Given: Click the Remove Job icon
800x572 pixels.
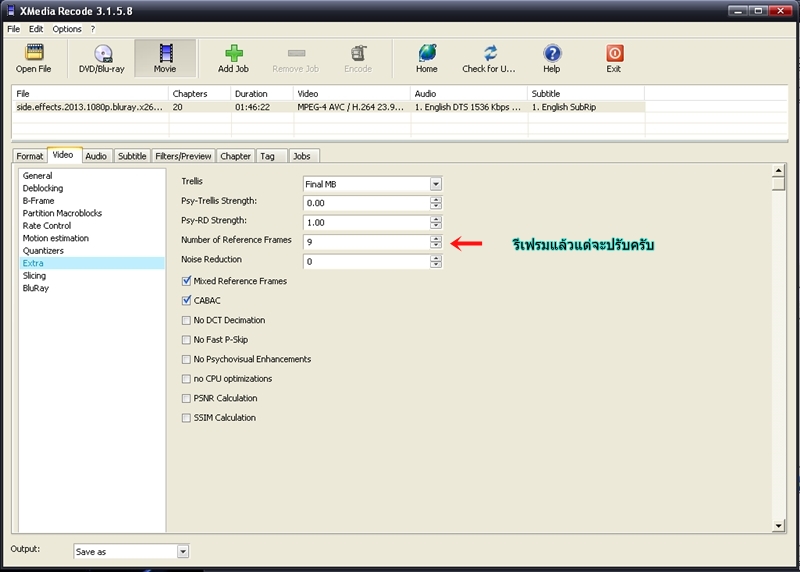Looking at the screenshot, I should (x=296, y=53).
